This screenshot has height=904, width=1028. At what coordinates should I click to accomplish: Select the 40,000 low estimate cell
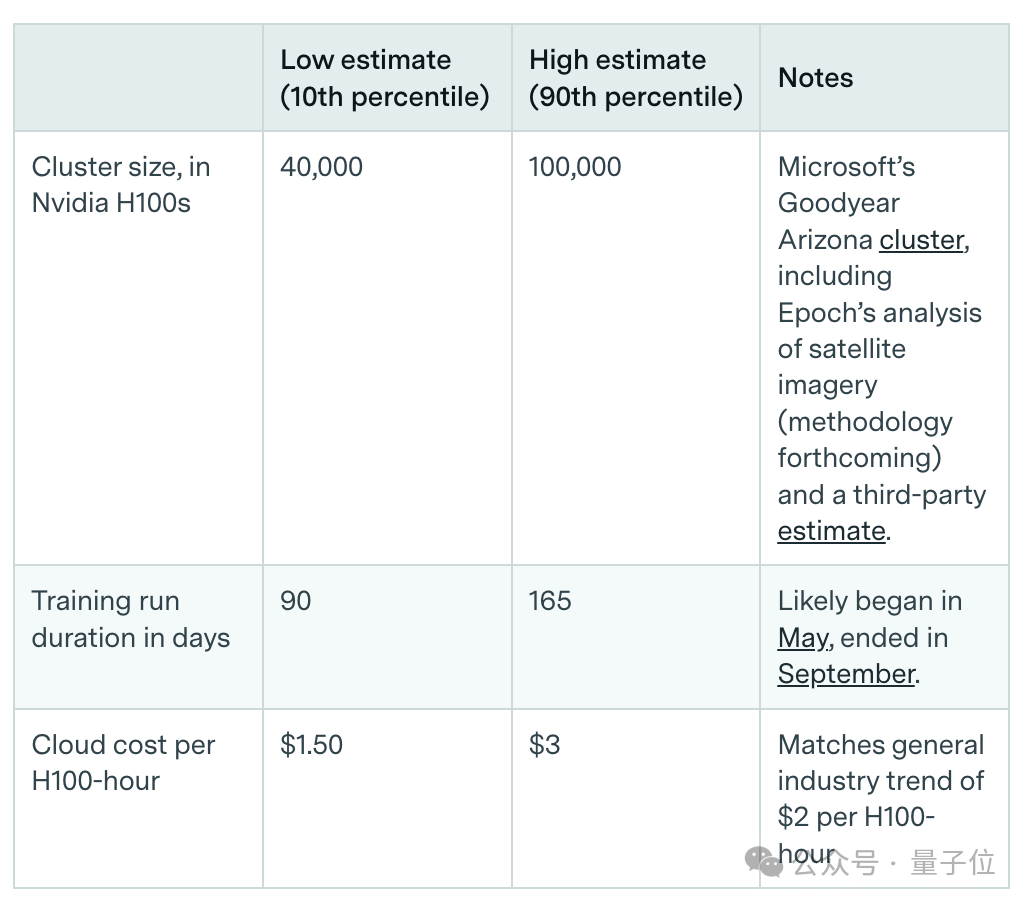click(321, 167)
